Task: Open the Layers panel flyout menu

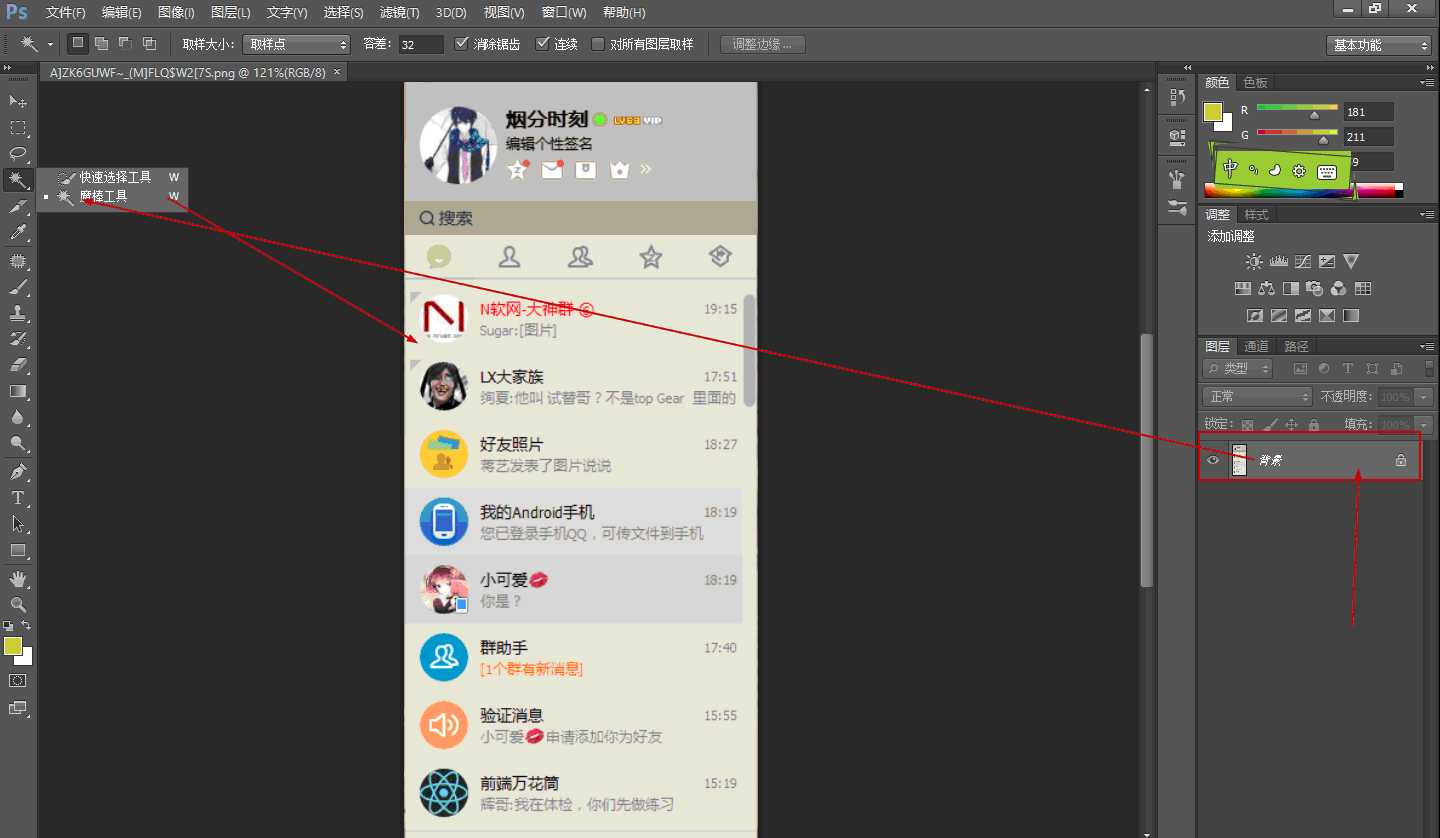Action: (1427, 346)
